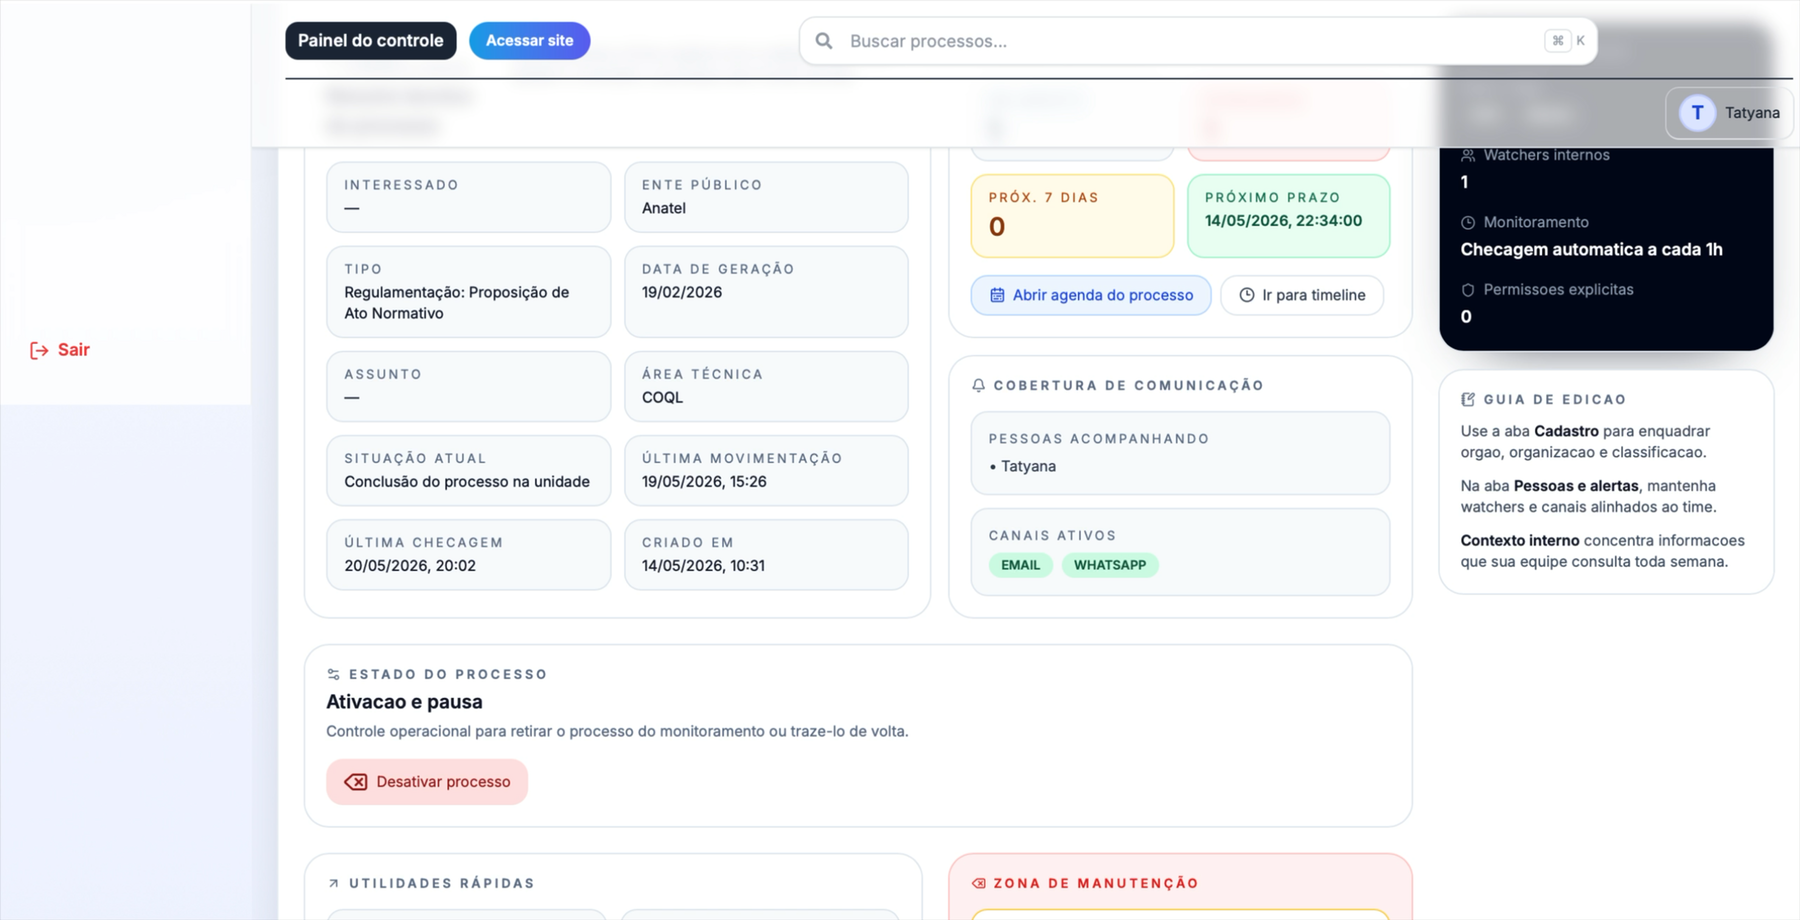The height and width of the screenshot is (920, 1800).
Task: Go to Ir para timeline button
Action: click(x=1302, y=295)
